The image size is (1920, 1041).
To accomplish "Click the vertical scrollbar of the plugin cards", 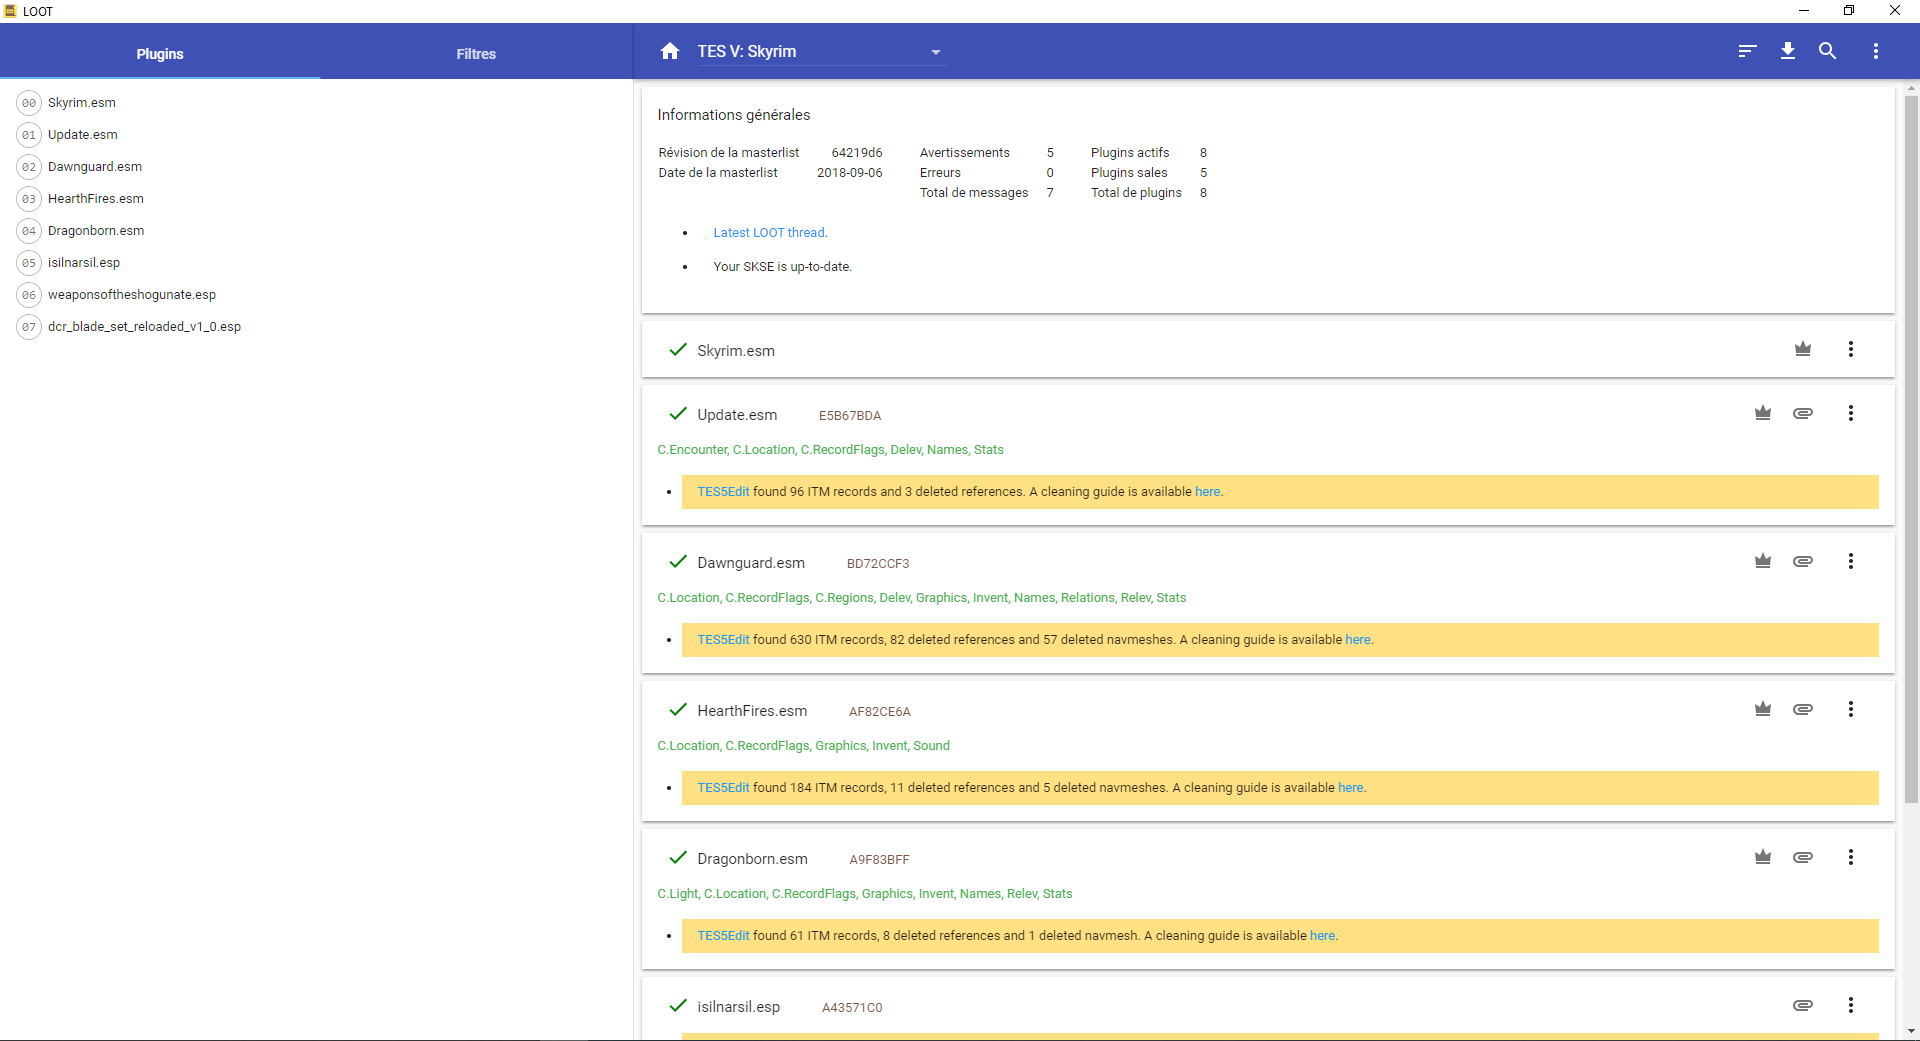I will pyautogui.click(x=1911, y=450).
